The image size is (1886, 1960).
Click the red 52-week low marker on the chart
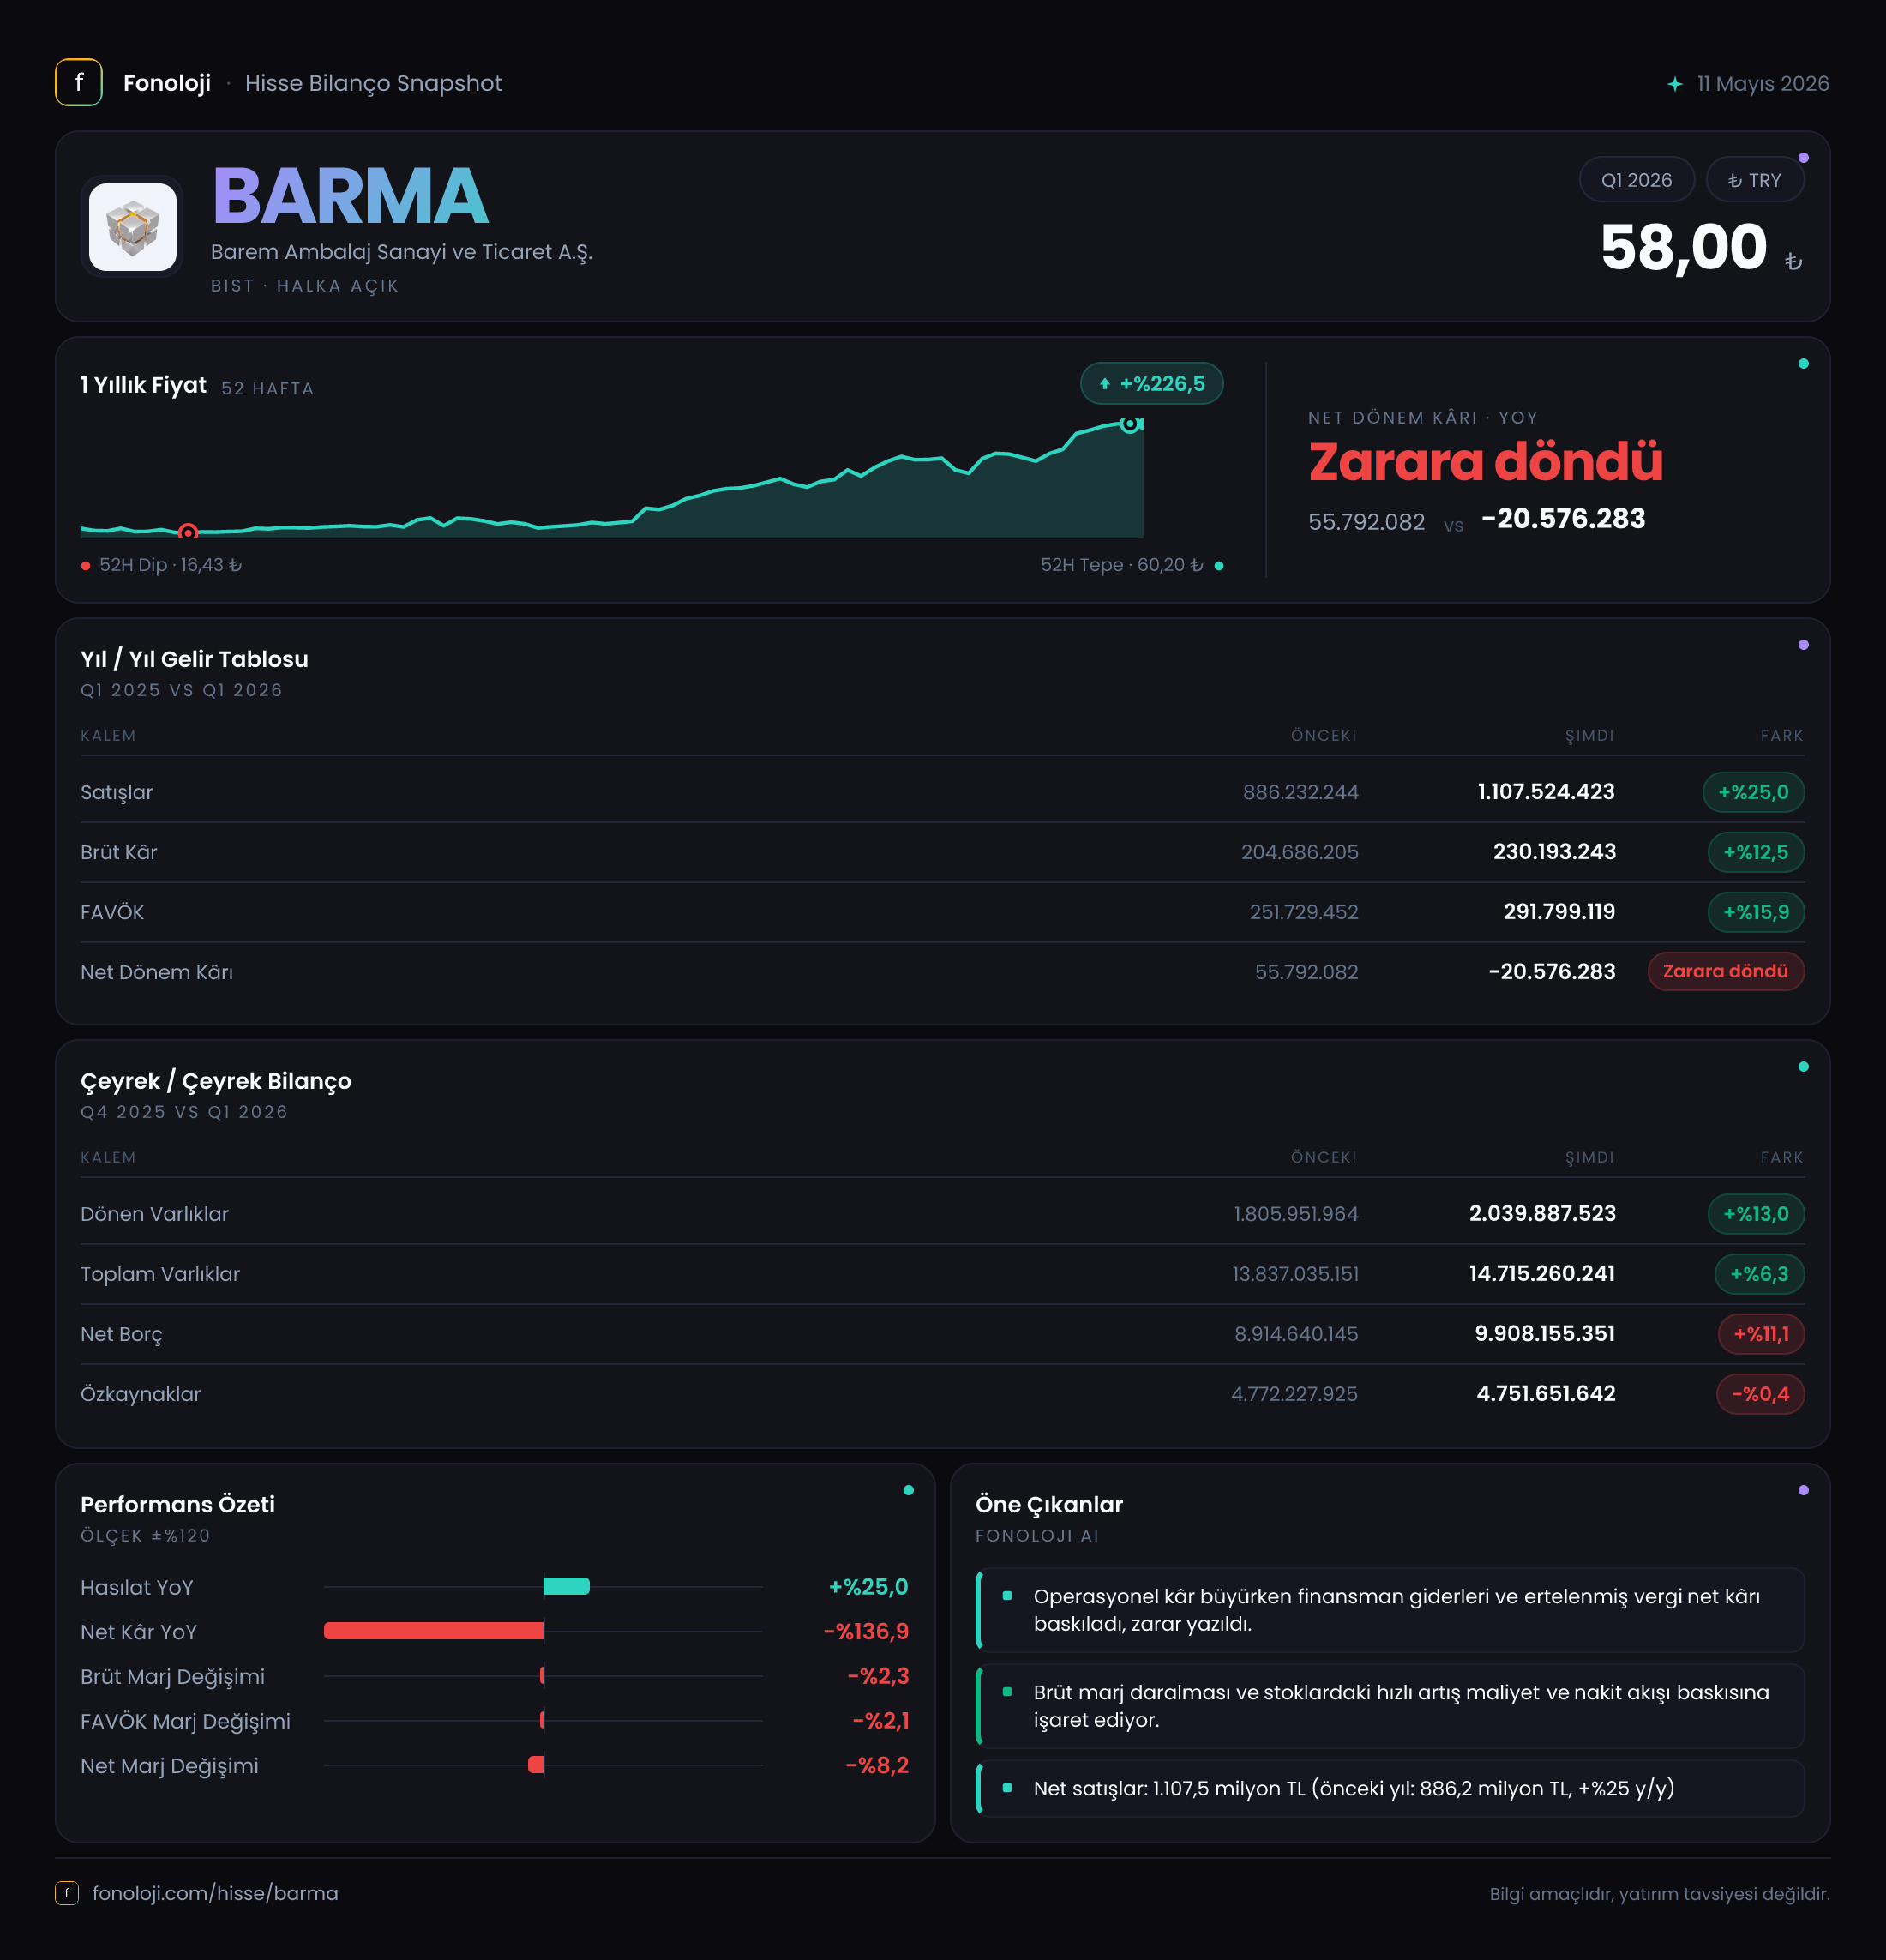click(188, 532)
